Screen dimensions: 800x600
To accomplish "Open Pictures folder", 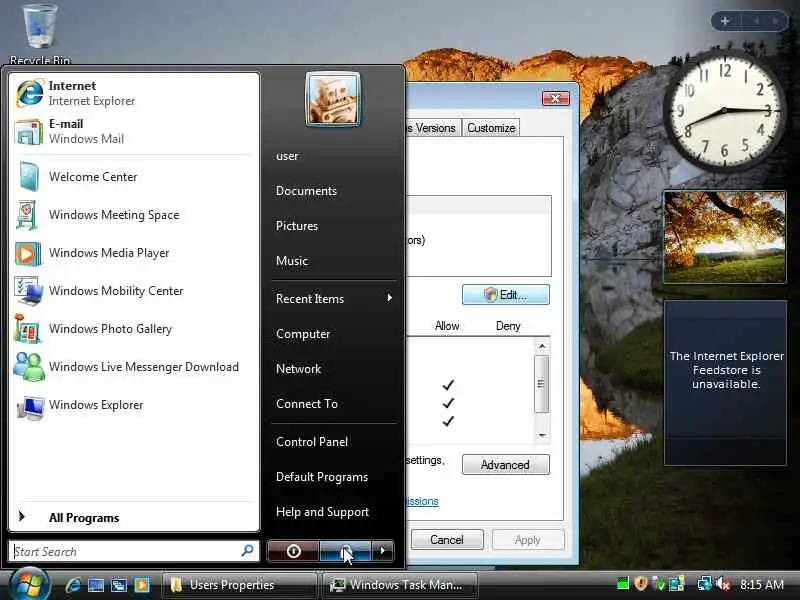I will [296, 226].
